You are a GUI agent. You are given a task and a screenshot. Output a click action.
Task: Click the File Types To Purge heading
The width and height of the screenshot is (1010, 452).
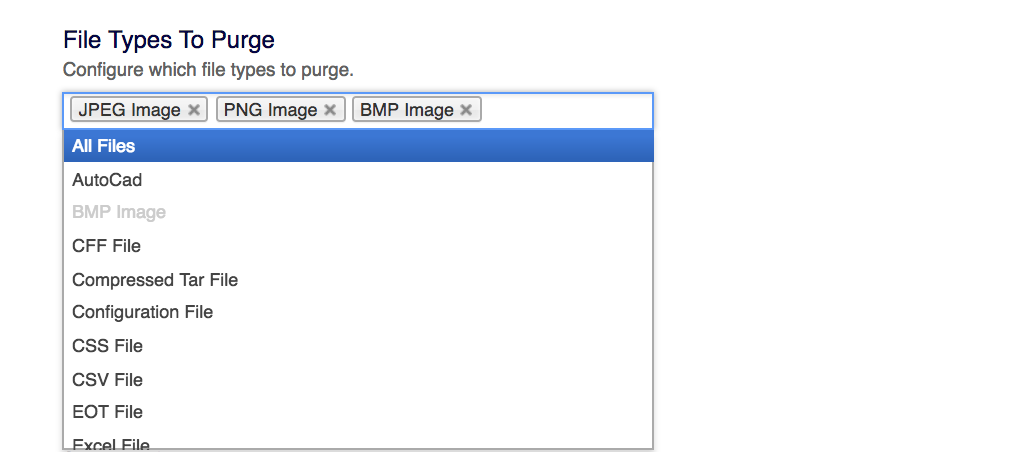click(169, 40)
